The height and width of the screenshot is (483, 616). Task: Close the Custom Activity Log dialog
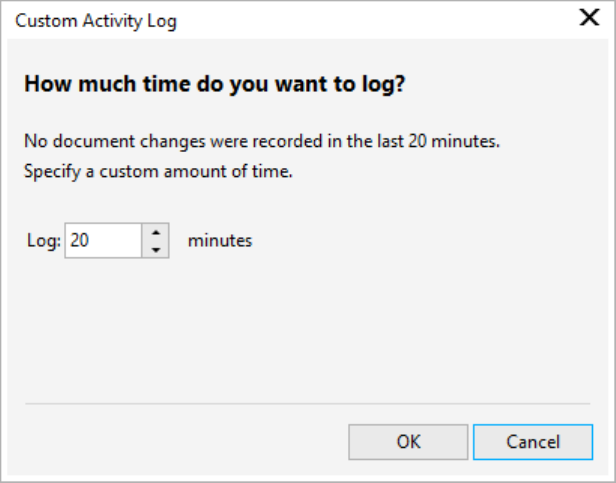589,19
